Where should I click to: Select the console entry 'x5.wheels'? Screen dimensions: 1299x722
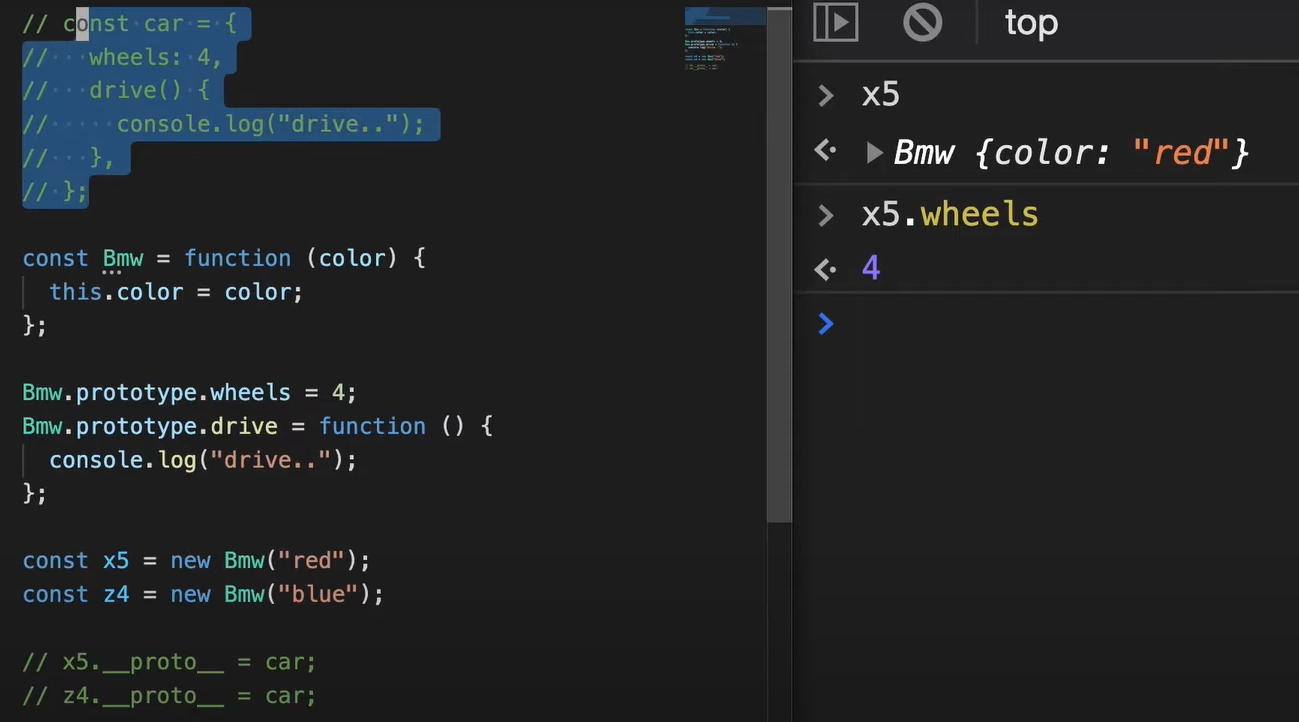point(950,214)
